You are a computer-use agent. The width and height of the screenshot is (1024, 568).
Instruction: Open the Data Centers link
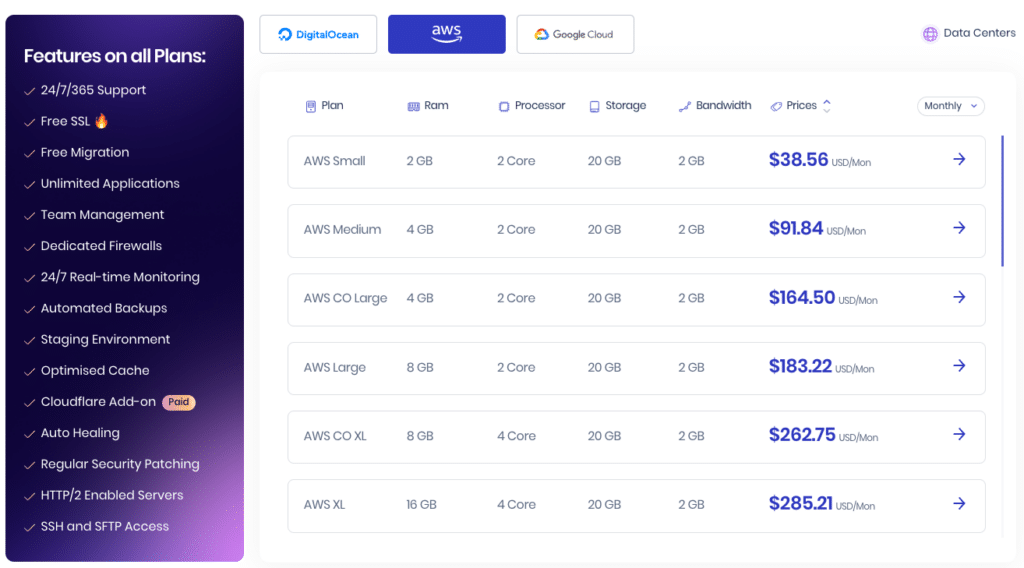click(979, 33)
